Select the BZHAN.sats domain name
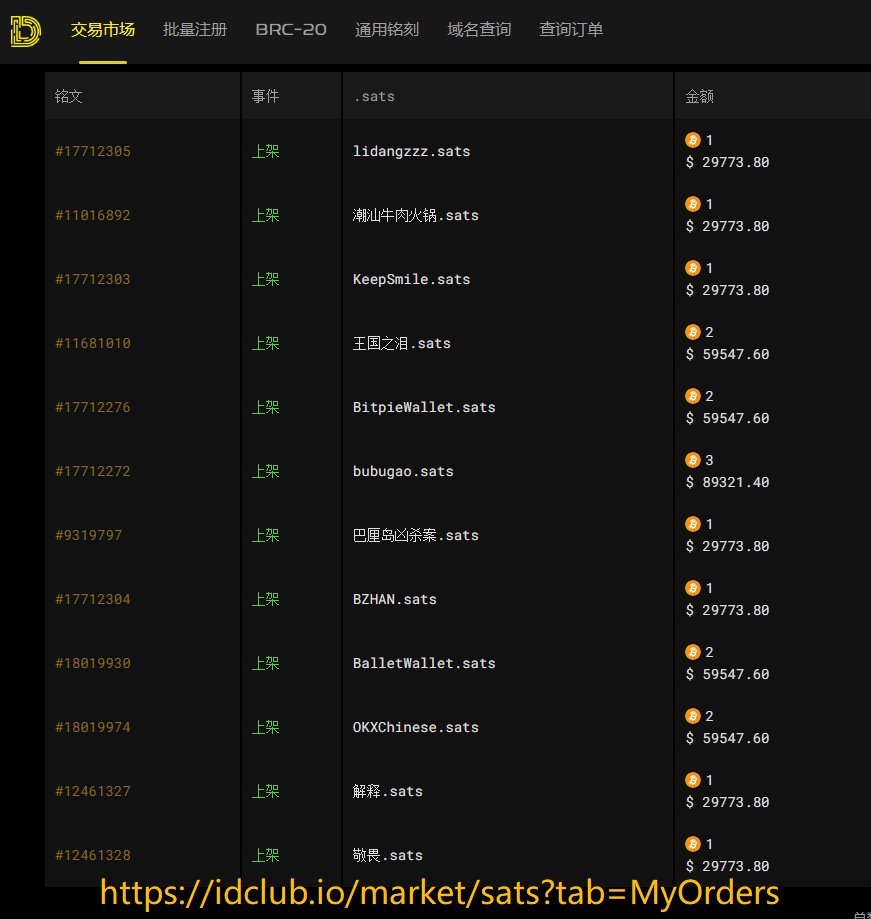The width and height of the screenshot is (871, 919). (x=394, y=599)
